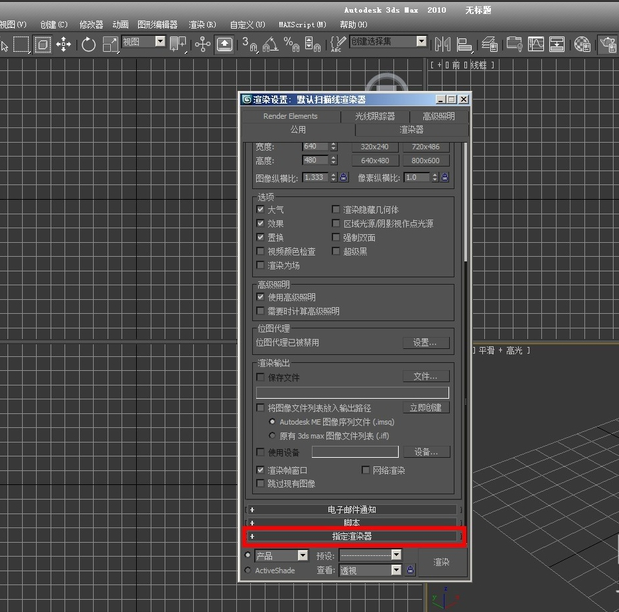
Task: Switch to the Render Elements tab
Action: [x=291, y=116]
